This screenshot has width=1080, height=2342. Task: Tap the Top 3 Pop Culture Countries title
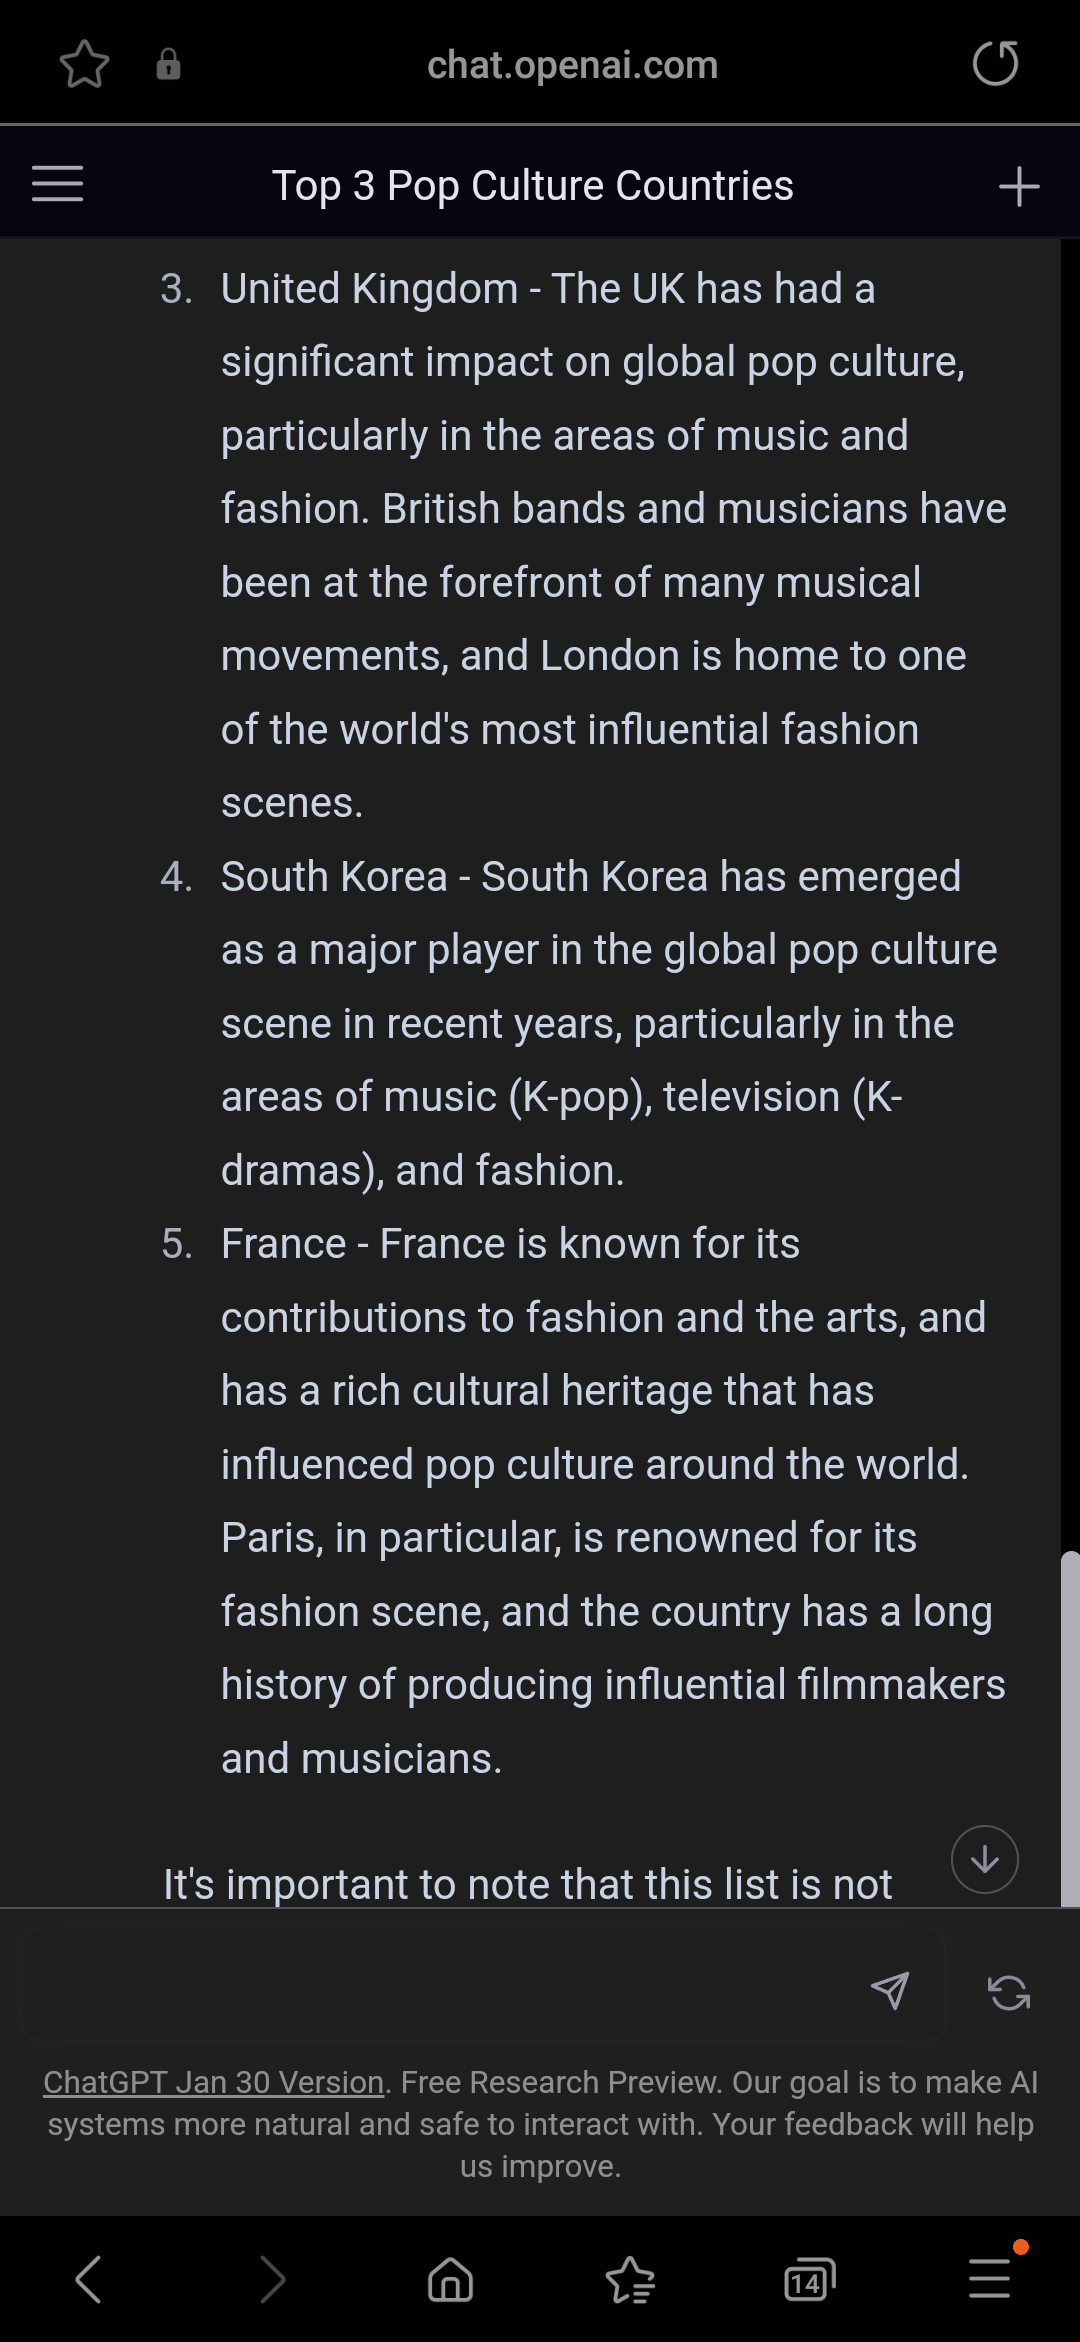point(532,186)
